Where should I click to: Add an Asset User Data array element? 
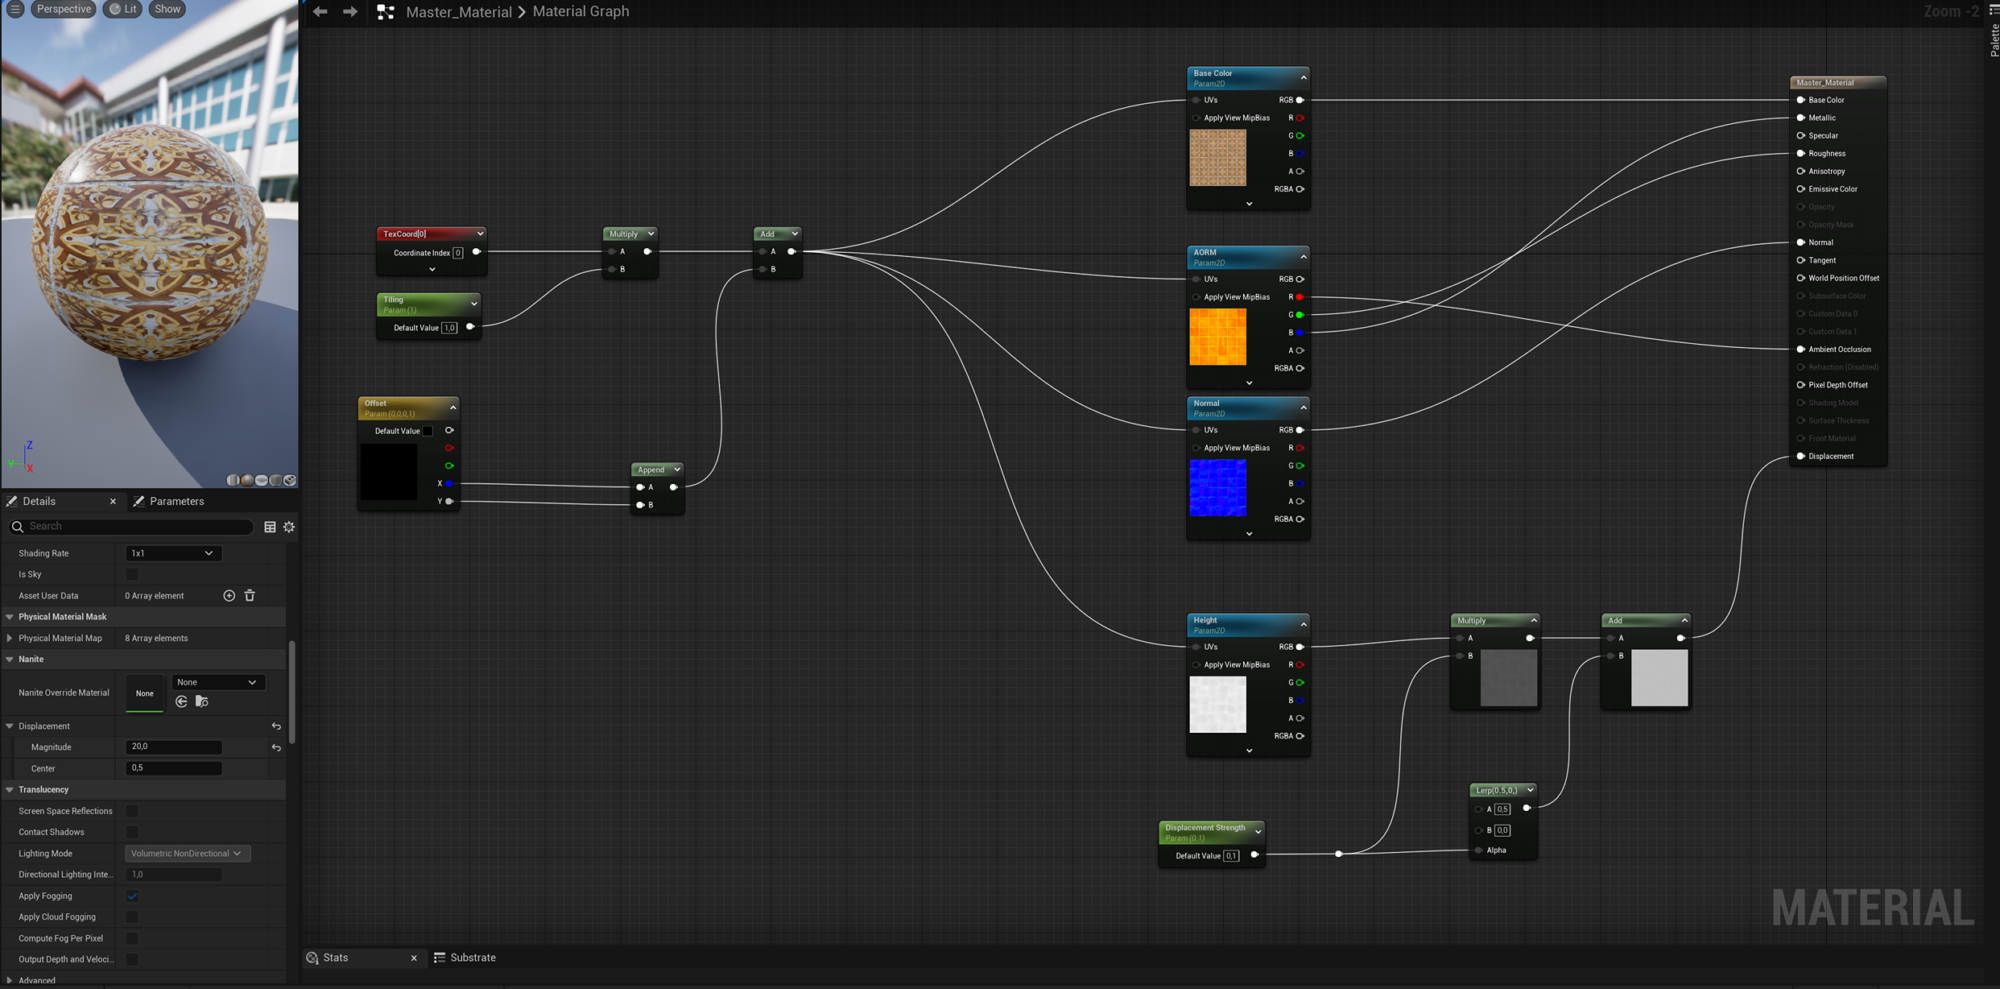(229, 596)
